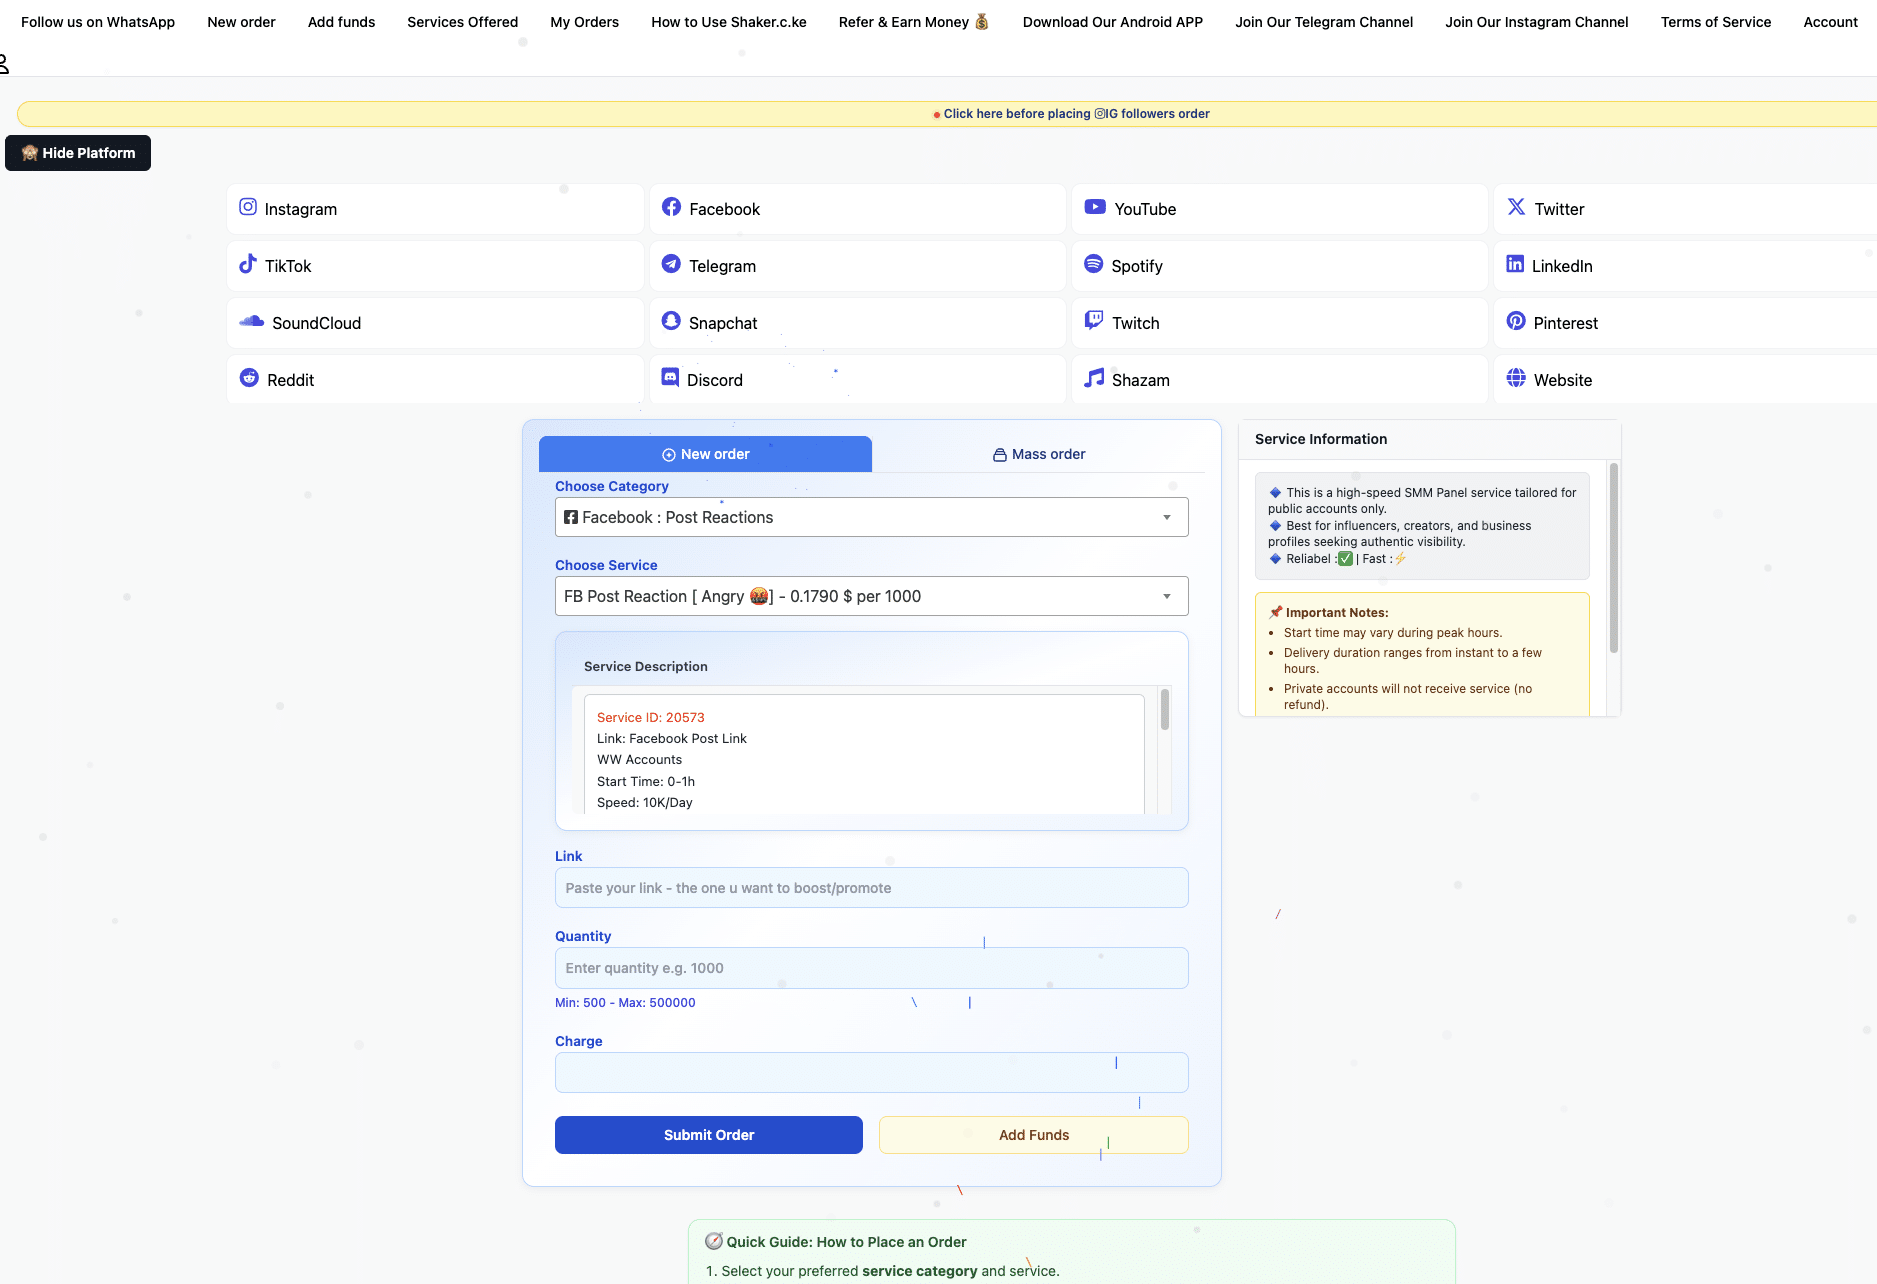Click the Service Information panel scrollbar

click(1613, 558)
